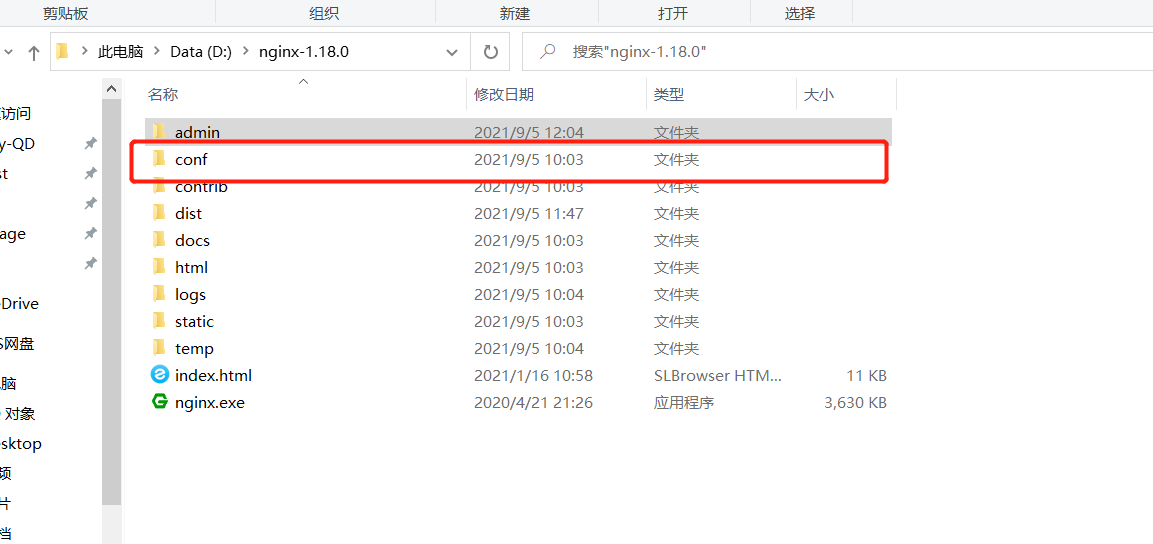Image resolution: width=1153 pixels, height=544 pixels.
Task: Select the index.html file name
Action: tap(213, 376)
